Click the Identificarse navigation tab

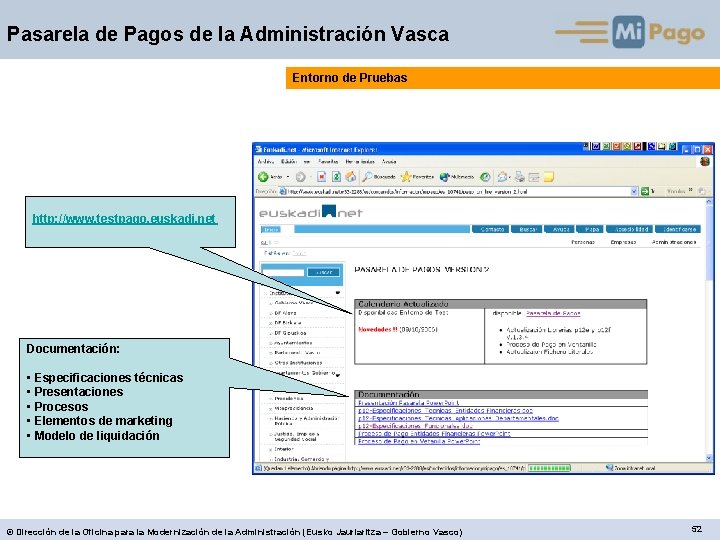click(x=678, y=229)
